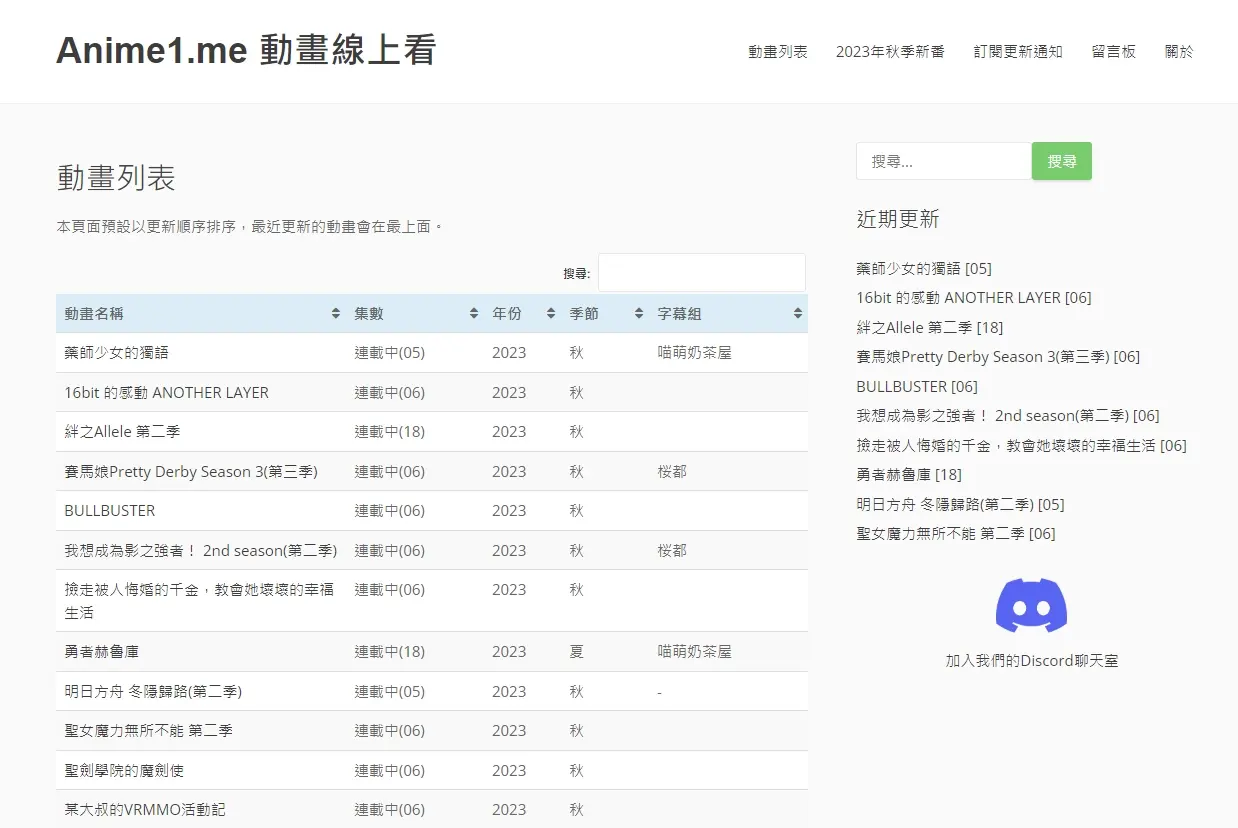
Task: Open 藥師少女的獨語 in the table
Action: 117,353
